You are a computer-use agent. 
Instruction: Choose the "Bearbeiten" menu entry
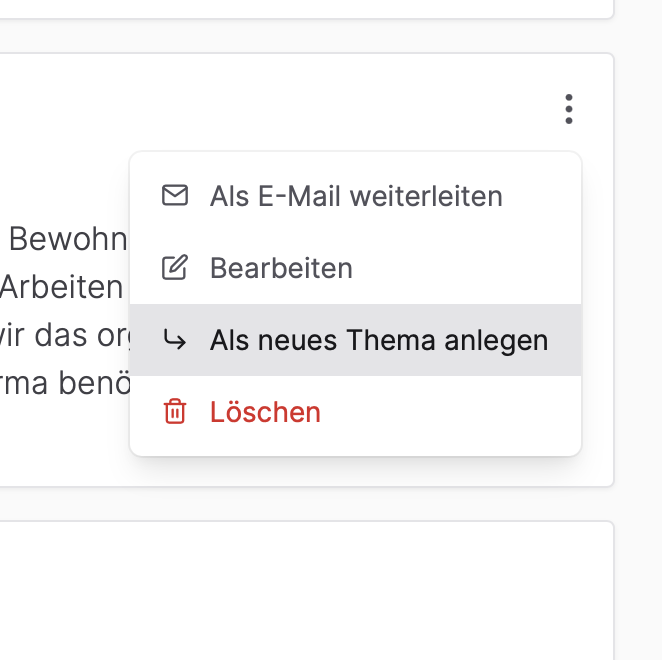click(x=281, y=268)
